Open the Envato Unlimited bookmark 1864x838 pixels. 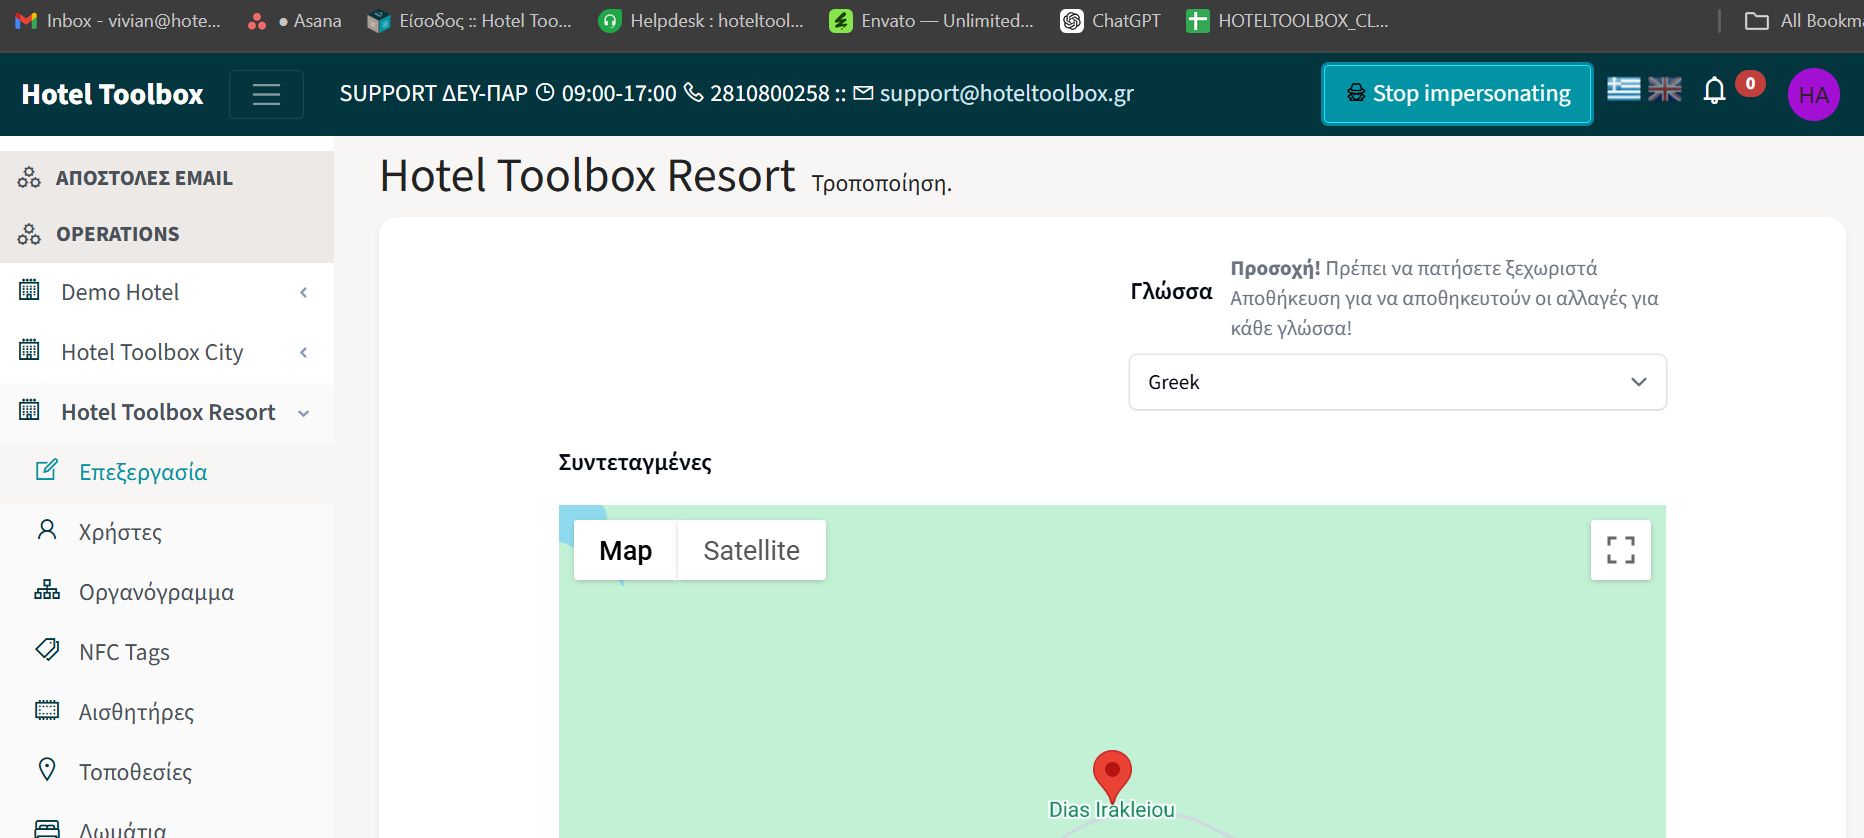point(932,21)
